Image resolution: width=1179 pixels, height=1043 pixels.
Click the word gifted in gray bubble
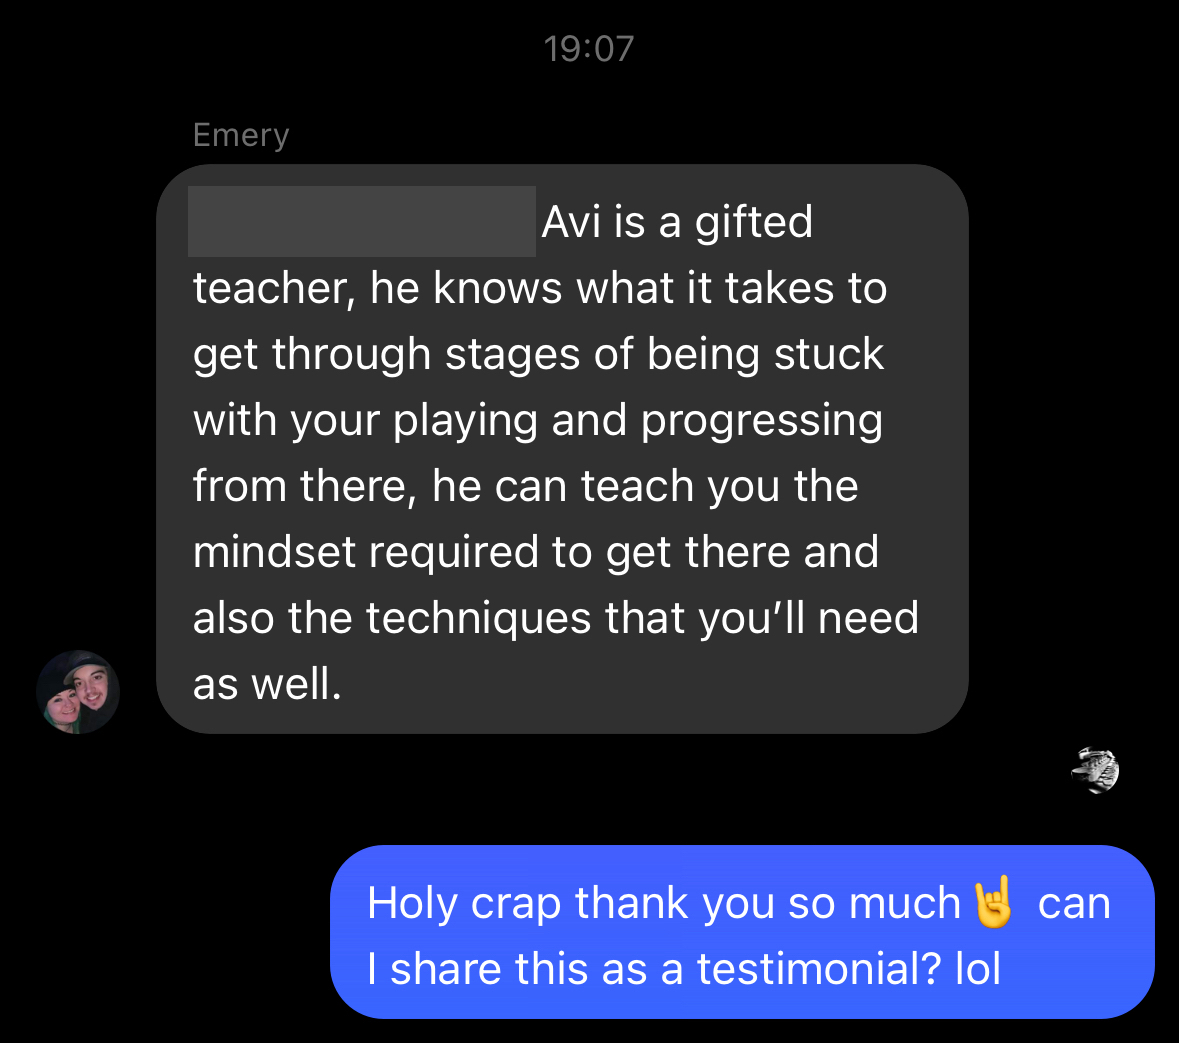pyautogui.click(x=753, y=223)
